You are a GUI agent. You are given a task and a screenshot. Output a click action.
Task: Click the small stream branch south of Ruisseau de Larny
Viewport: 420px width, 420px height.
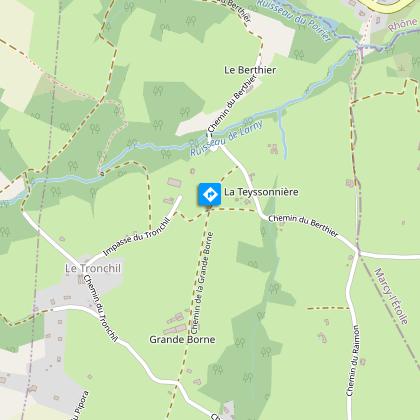tap(282, 135)
